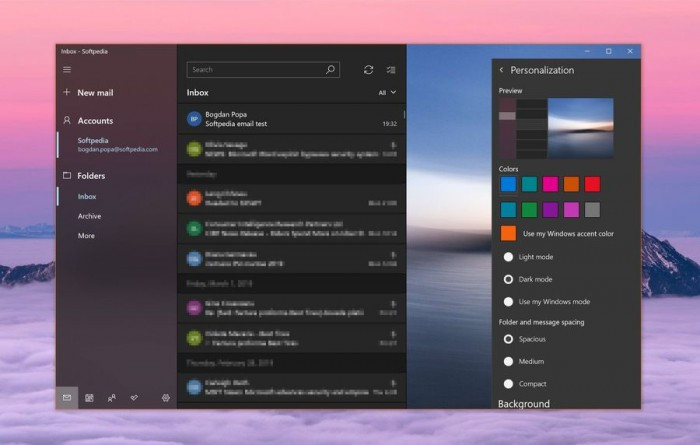The width and height of the screenshot is (700, 445).
Task: Expand the More folders item
Action: pos(86,236)
